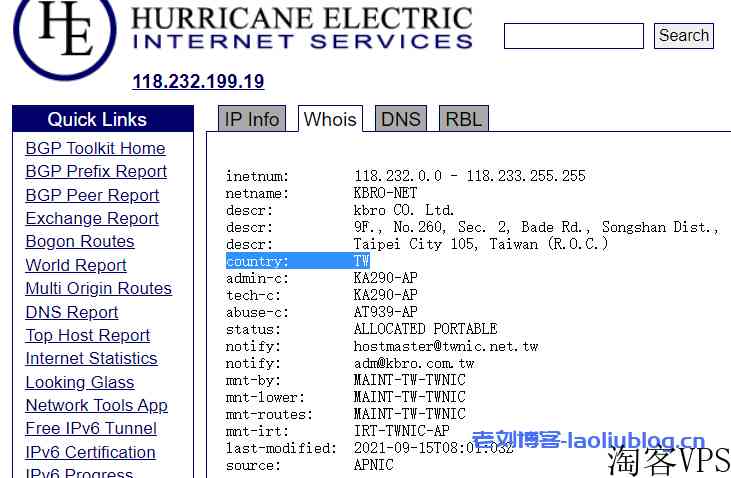
Task: Open IPv6 Certification link
Action: coord(90,452)
